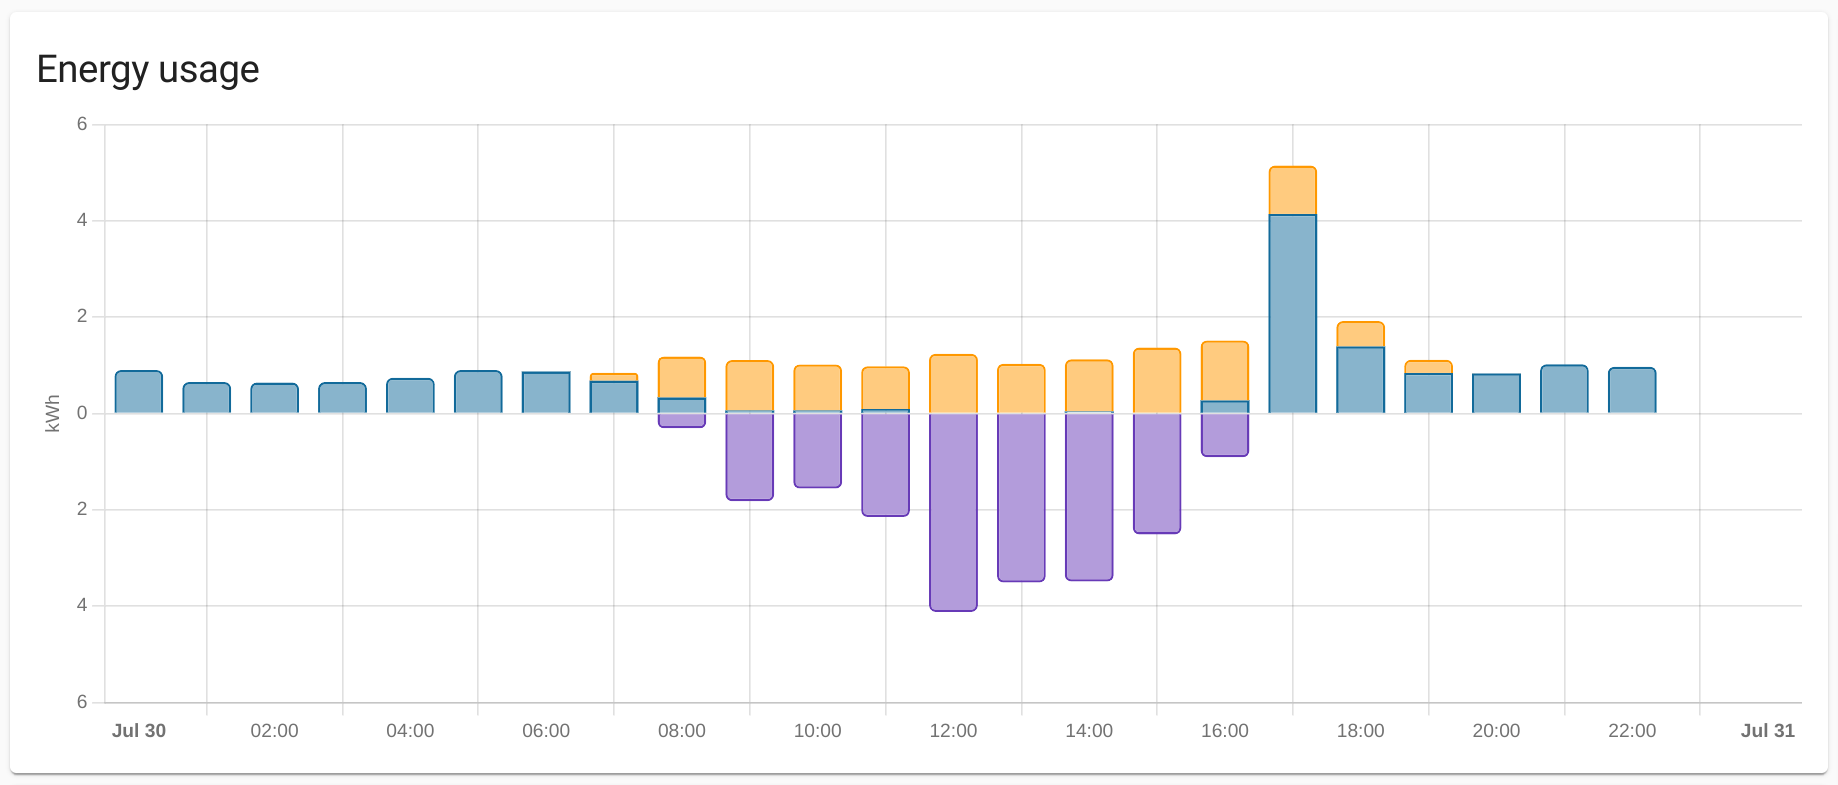
Task: Click the "Jul 30" x-axis label
Action: (139, 731)
